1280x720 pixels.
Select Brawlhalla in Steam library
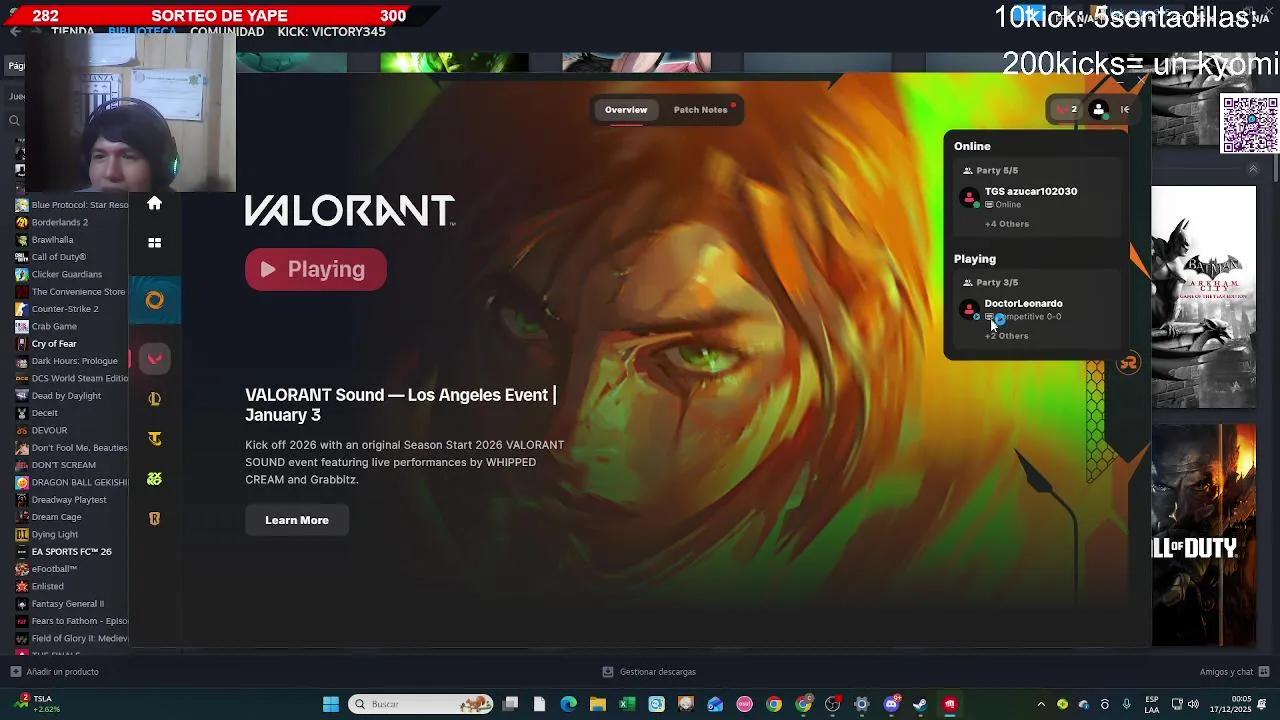pyautogui.click(x=52, y=240)
